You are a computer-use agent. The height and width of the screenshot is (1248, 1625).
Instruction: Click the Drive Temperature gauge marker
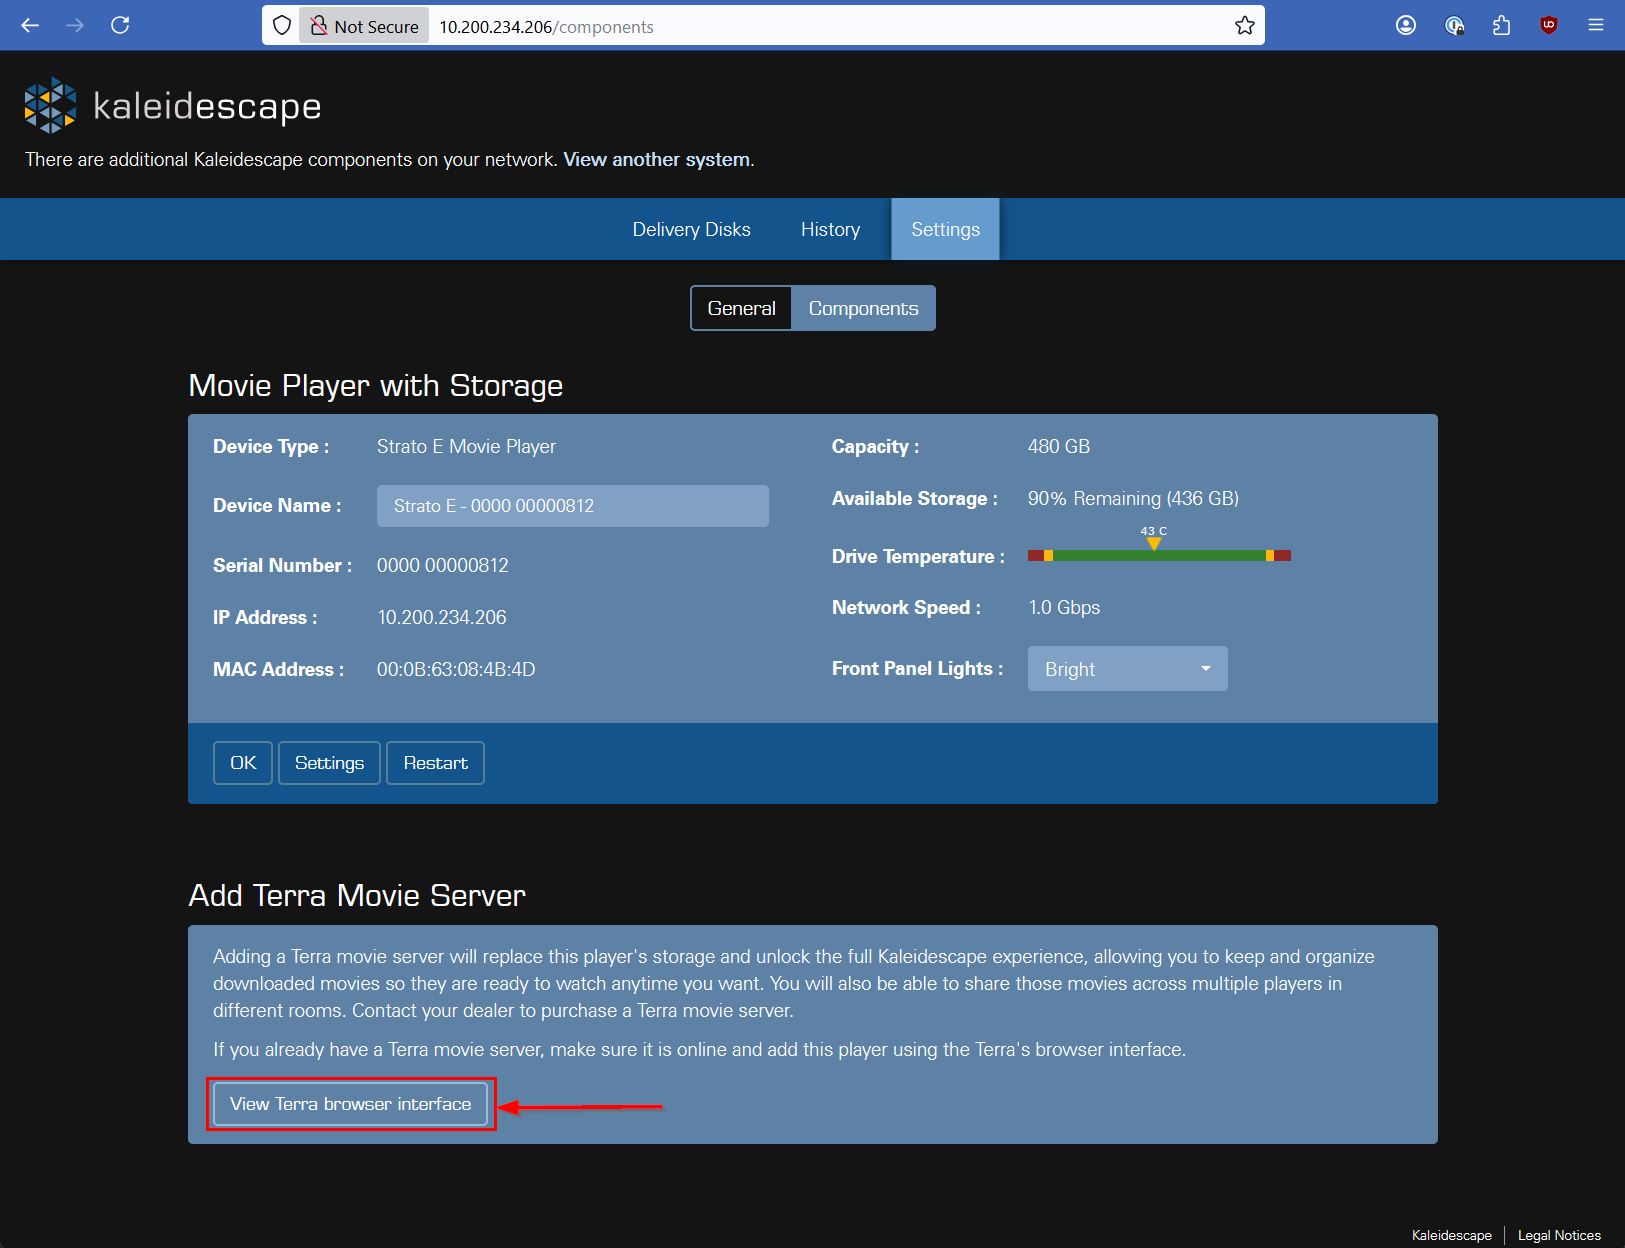point(1154,544)
